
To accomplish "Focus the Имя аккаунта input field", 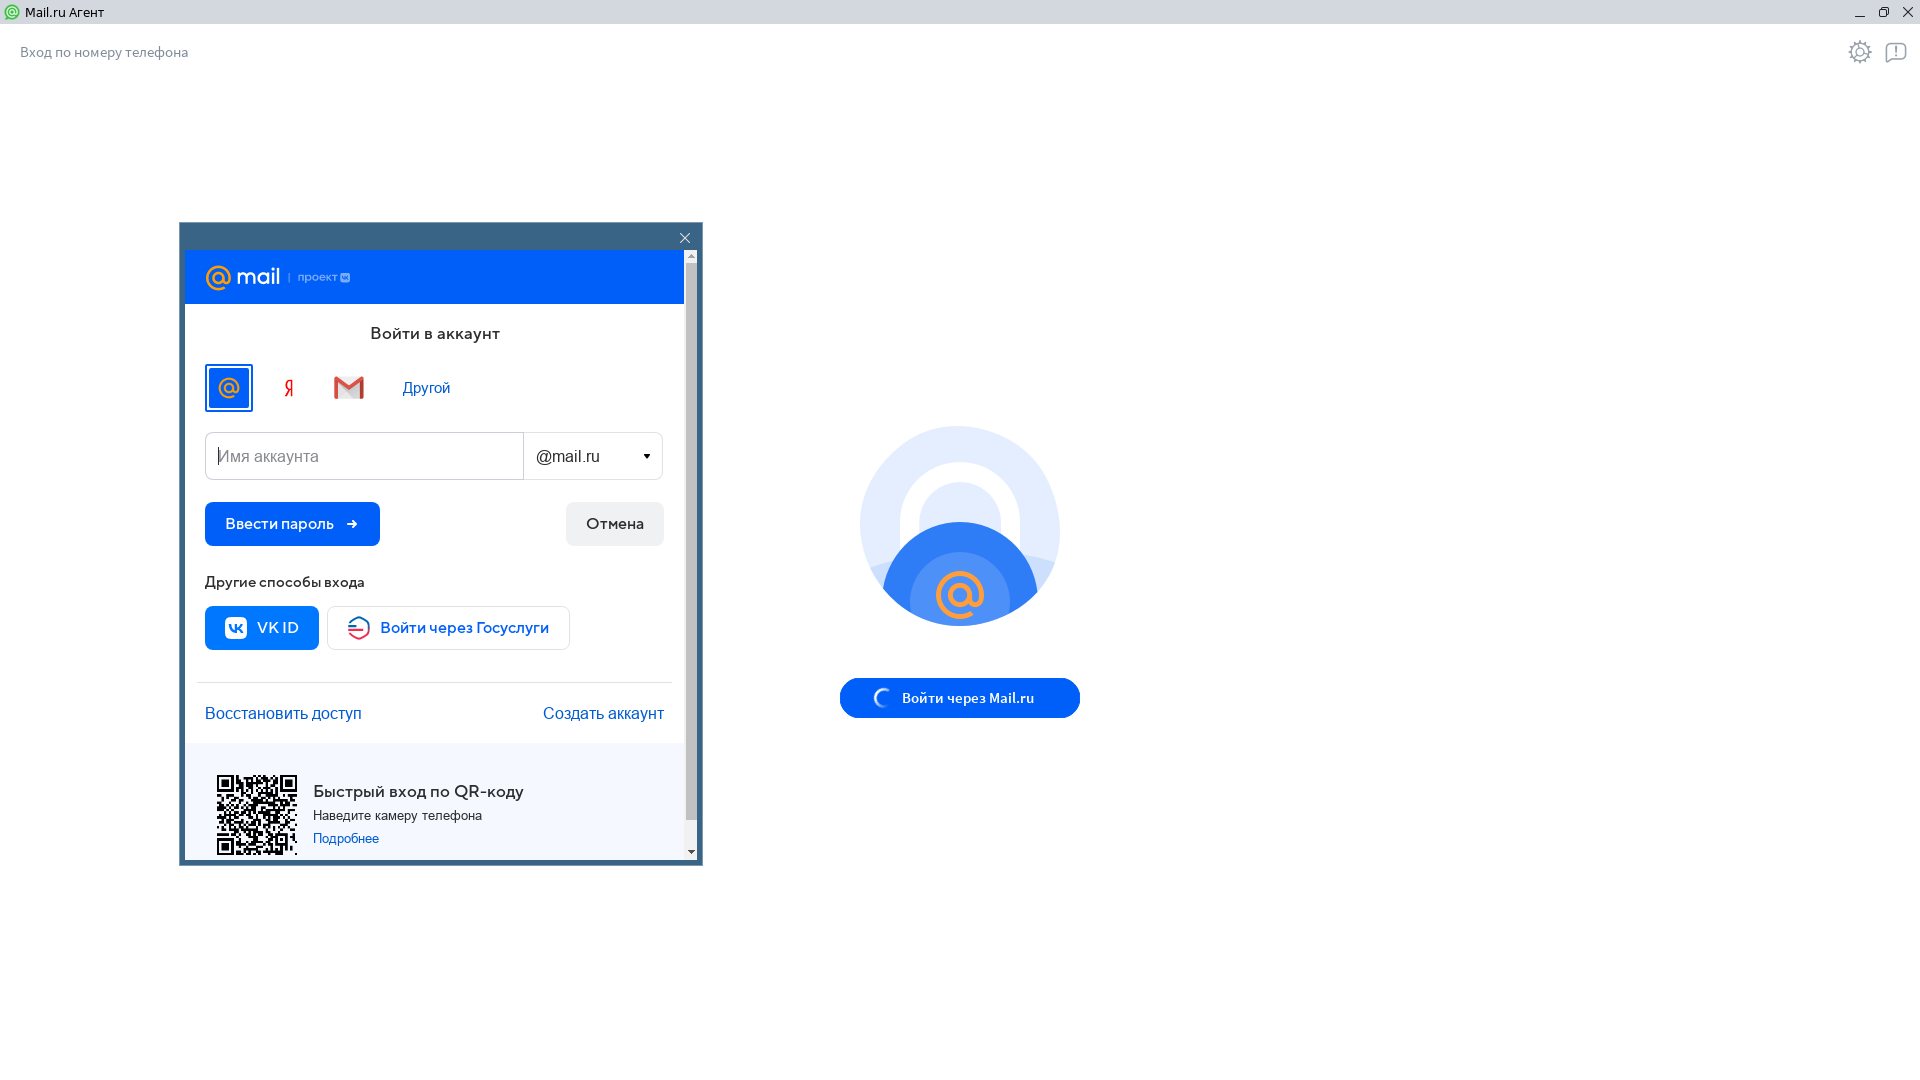I will click(364, 456).
